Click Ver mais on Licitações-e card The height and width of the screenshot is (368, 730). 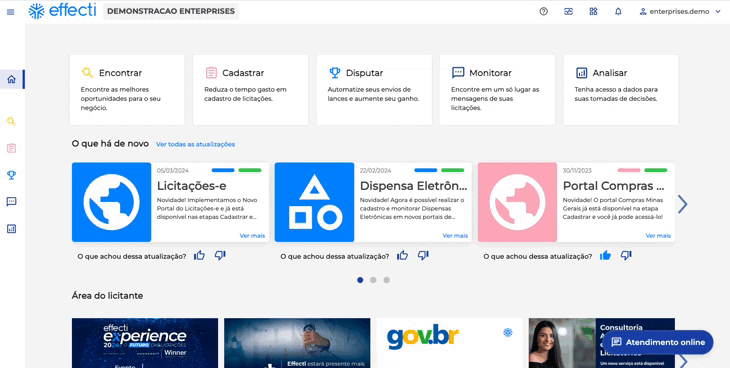[252, 236]
